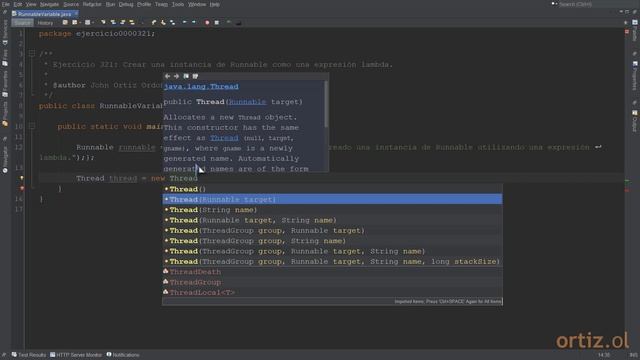Open the Edit menu
This screenshot has height=360, width=640.
18,4
